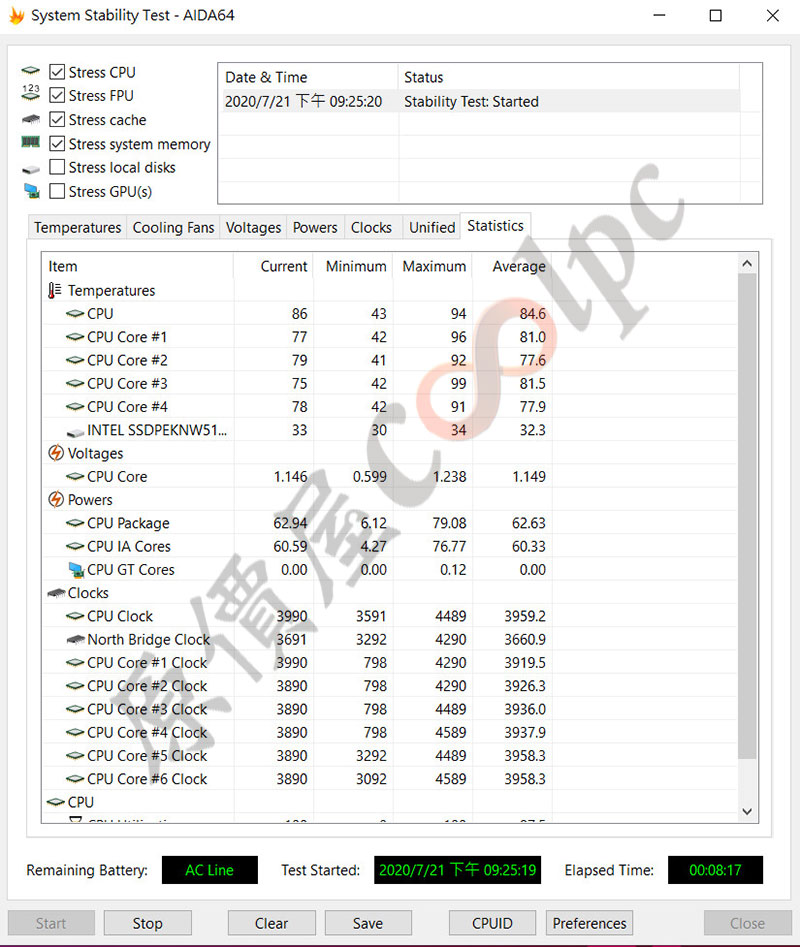This screenshot has width=800, height=947.
Task: Click the statistics list scrollbar thumb
Action: 747,516
